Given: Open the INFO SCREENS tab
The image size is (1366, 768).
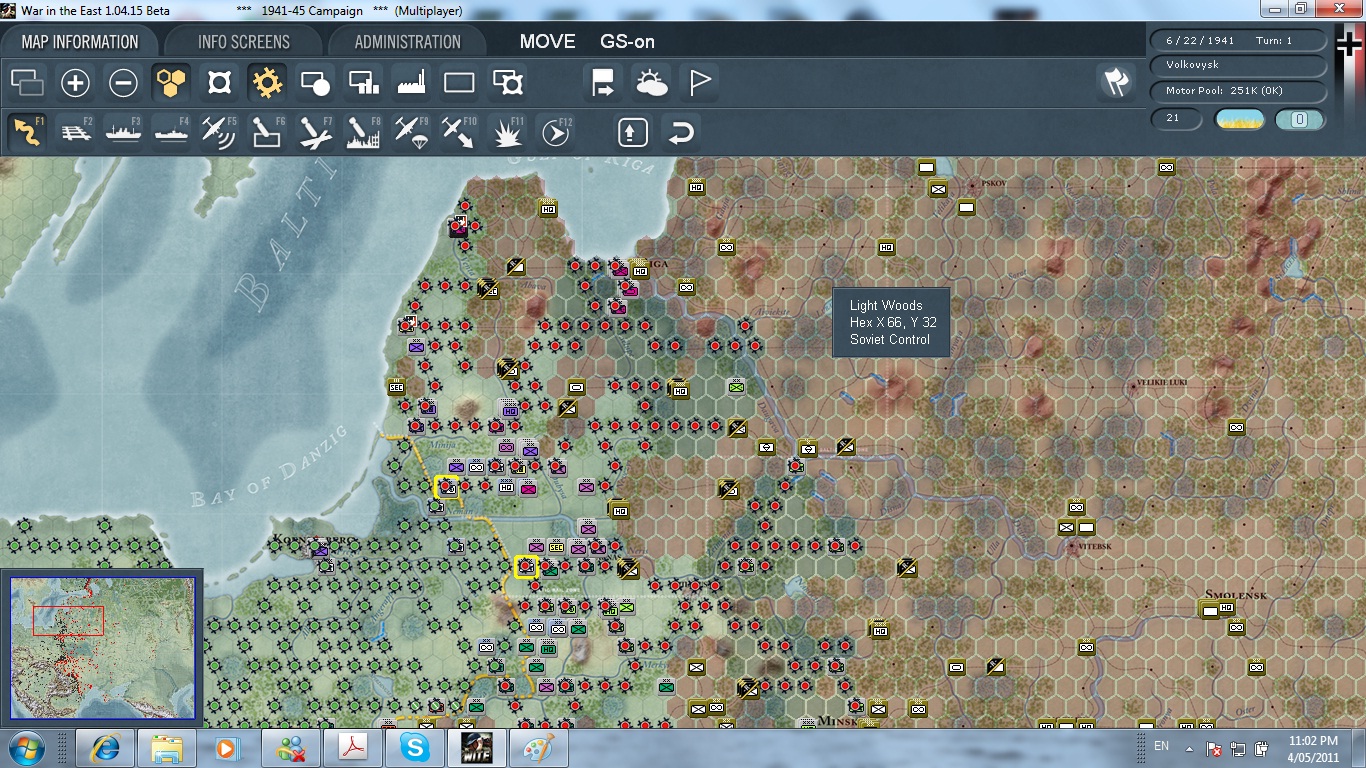Looking at the screenshot, I should click(x=244, y=42).
